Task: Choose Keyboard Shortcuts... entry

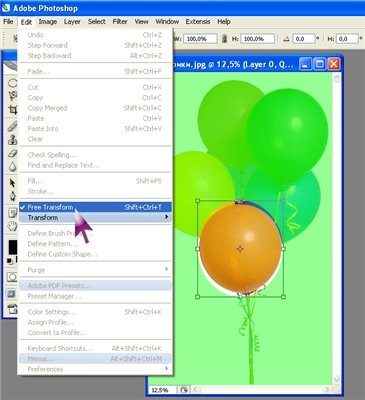Action: (x=95, y=348)
